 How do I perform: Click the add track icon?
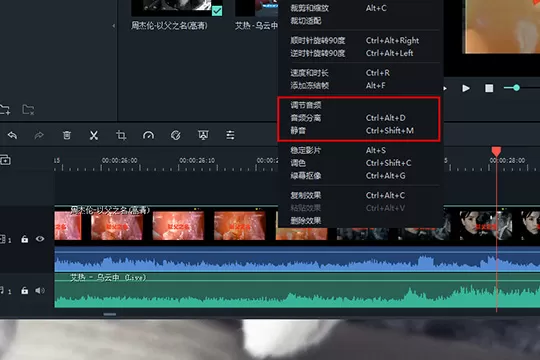[x=5, y=160]
